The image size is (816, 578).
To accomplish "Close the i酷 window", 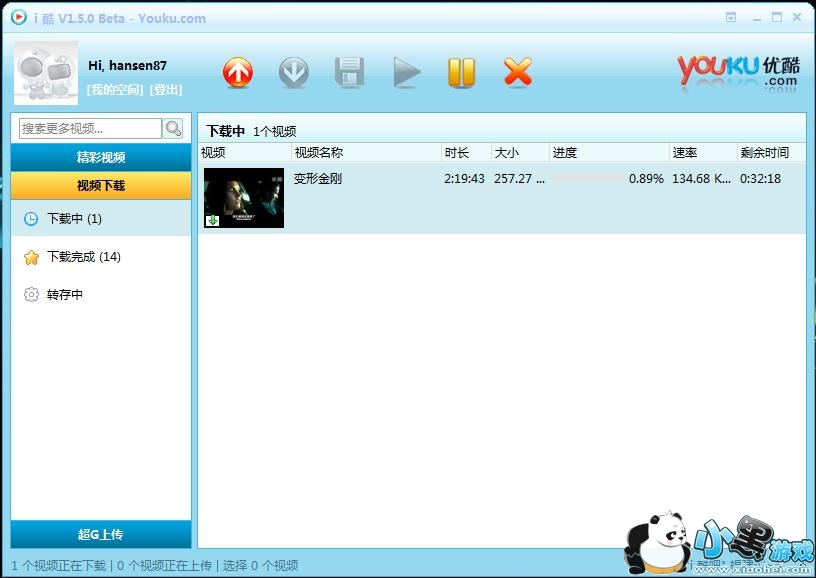I will [x=797, y=17].
